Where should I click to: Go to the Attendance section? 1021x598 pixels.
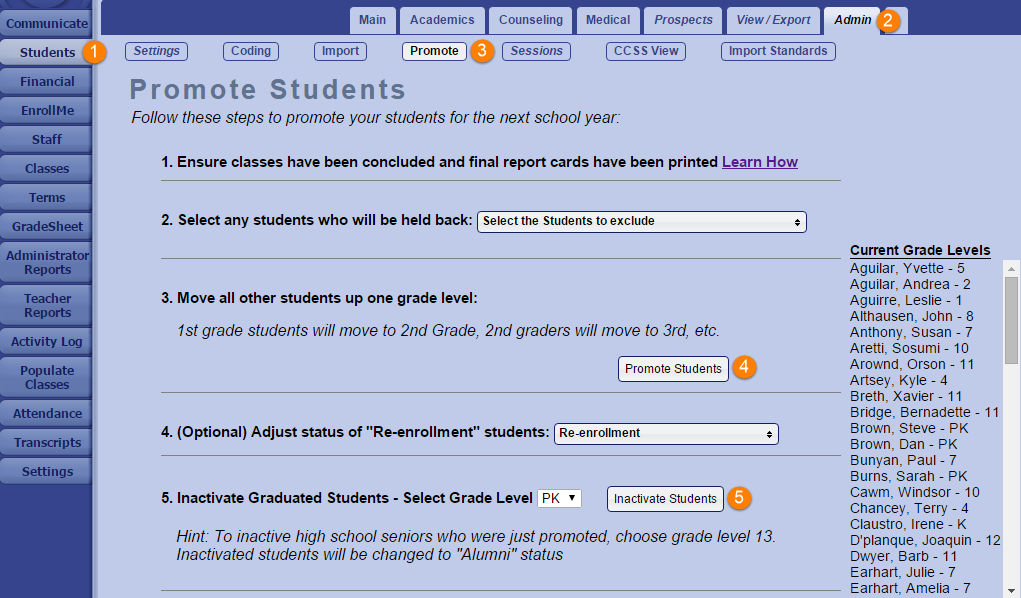pos(46,414)
